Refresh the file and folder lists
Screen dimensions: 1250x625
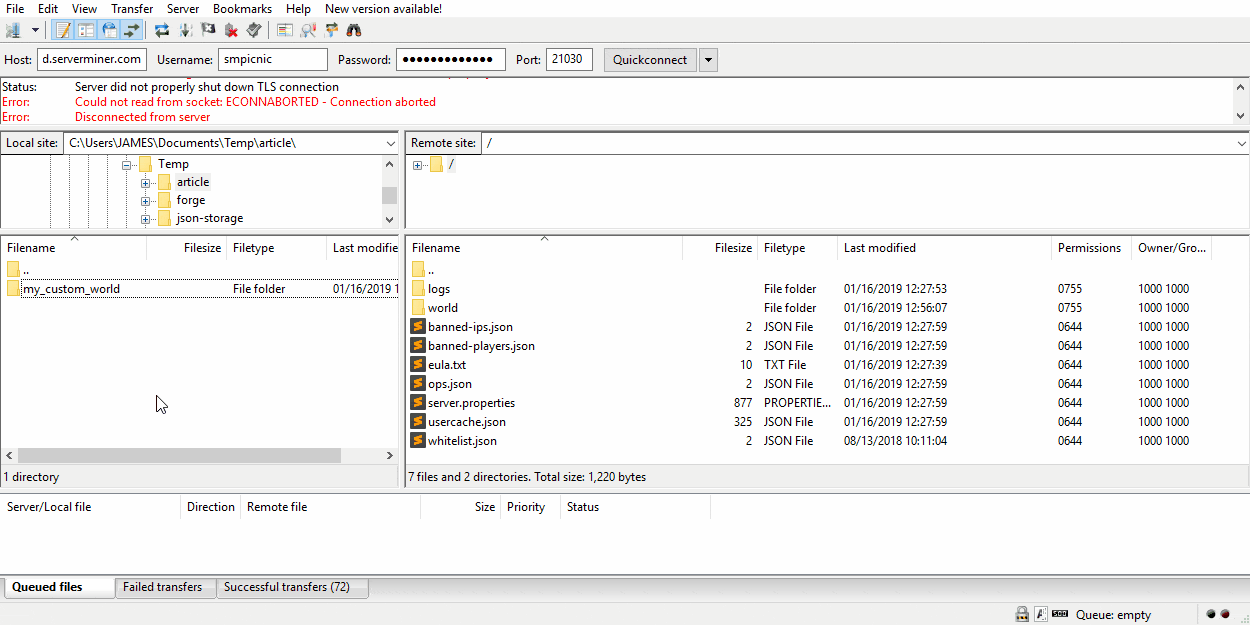click(162, 30)
